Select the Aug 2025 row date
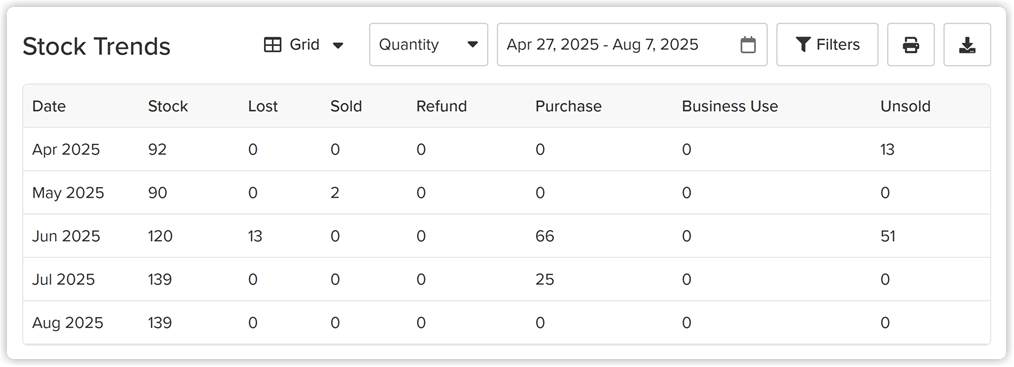 click(x=68, y=322)
